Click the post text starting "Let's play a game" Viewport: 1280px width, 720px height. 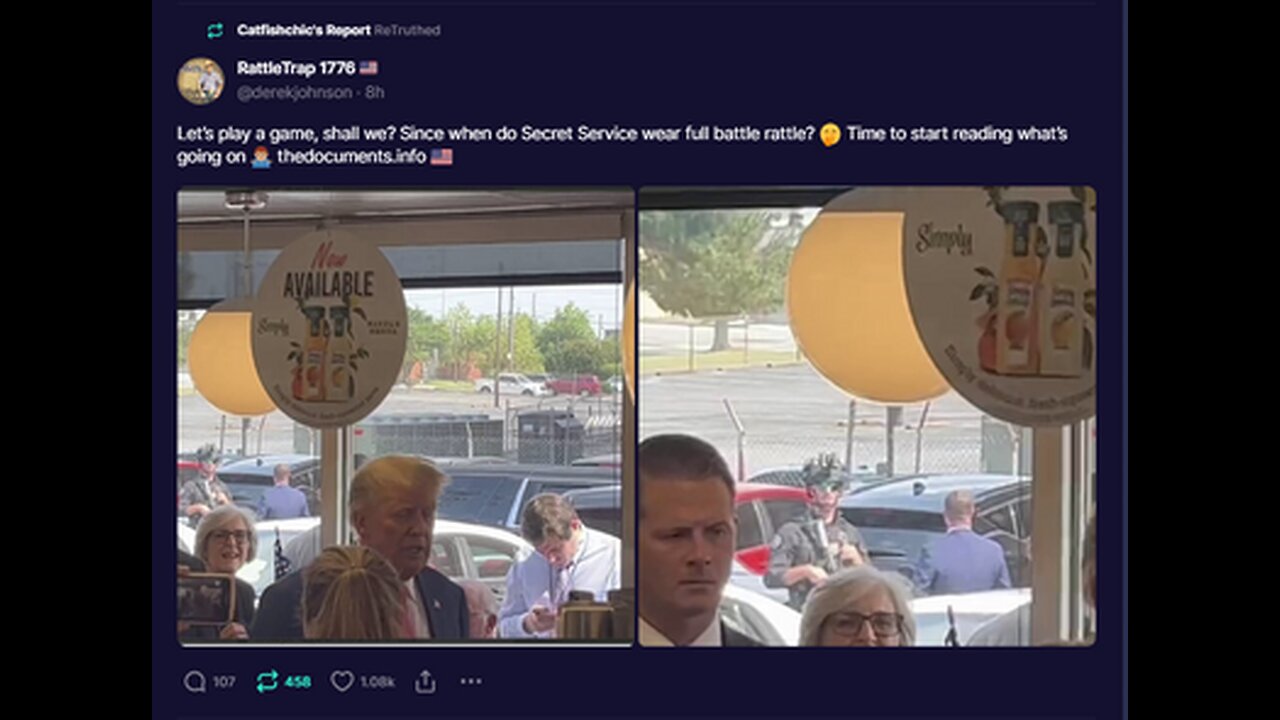point(500,134)
